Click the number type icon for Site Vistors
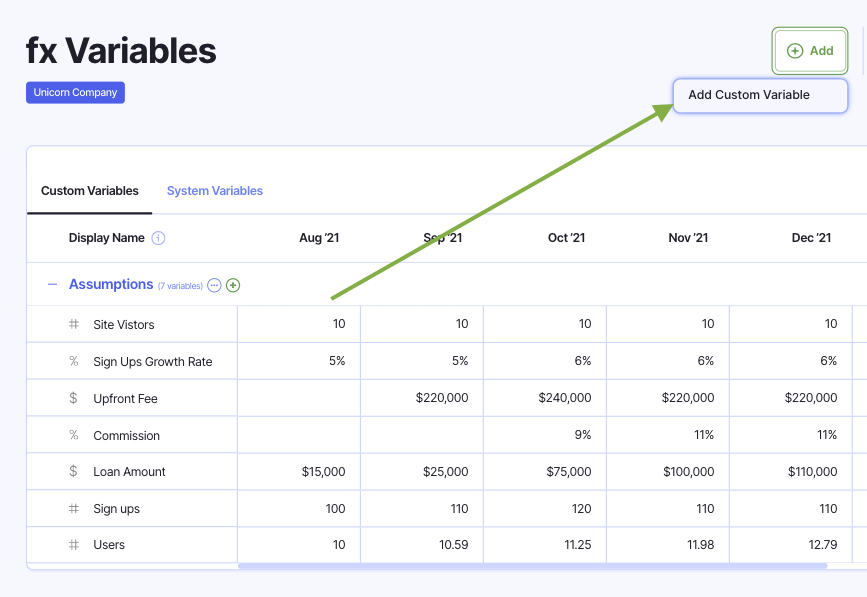Image resolution: width=867 pixels, height=597 pixels. [x=74, y=325]
